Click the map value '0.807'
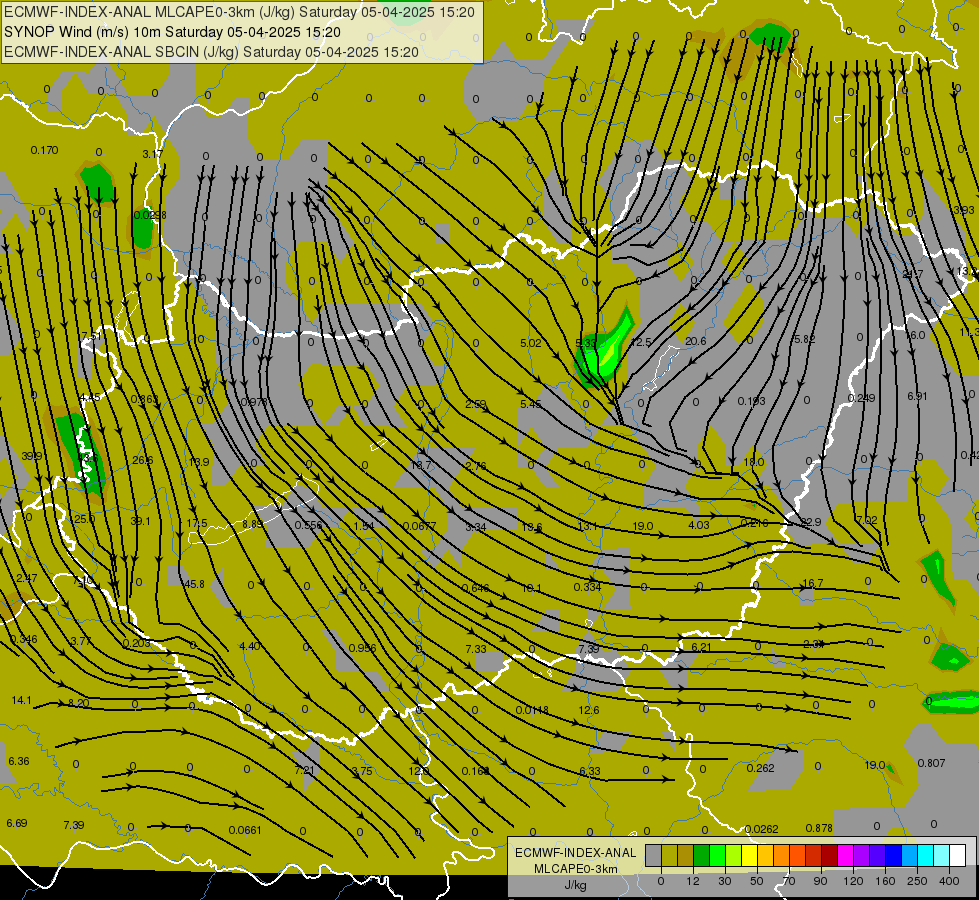The height and width of the screenshot is (900, 979). coord(932,763)
